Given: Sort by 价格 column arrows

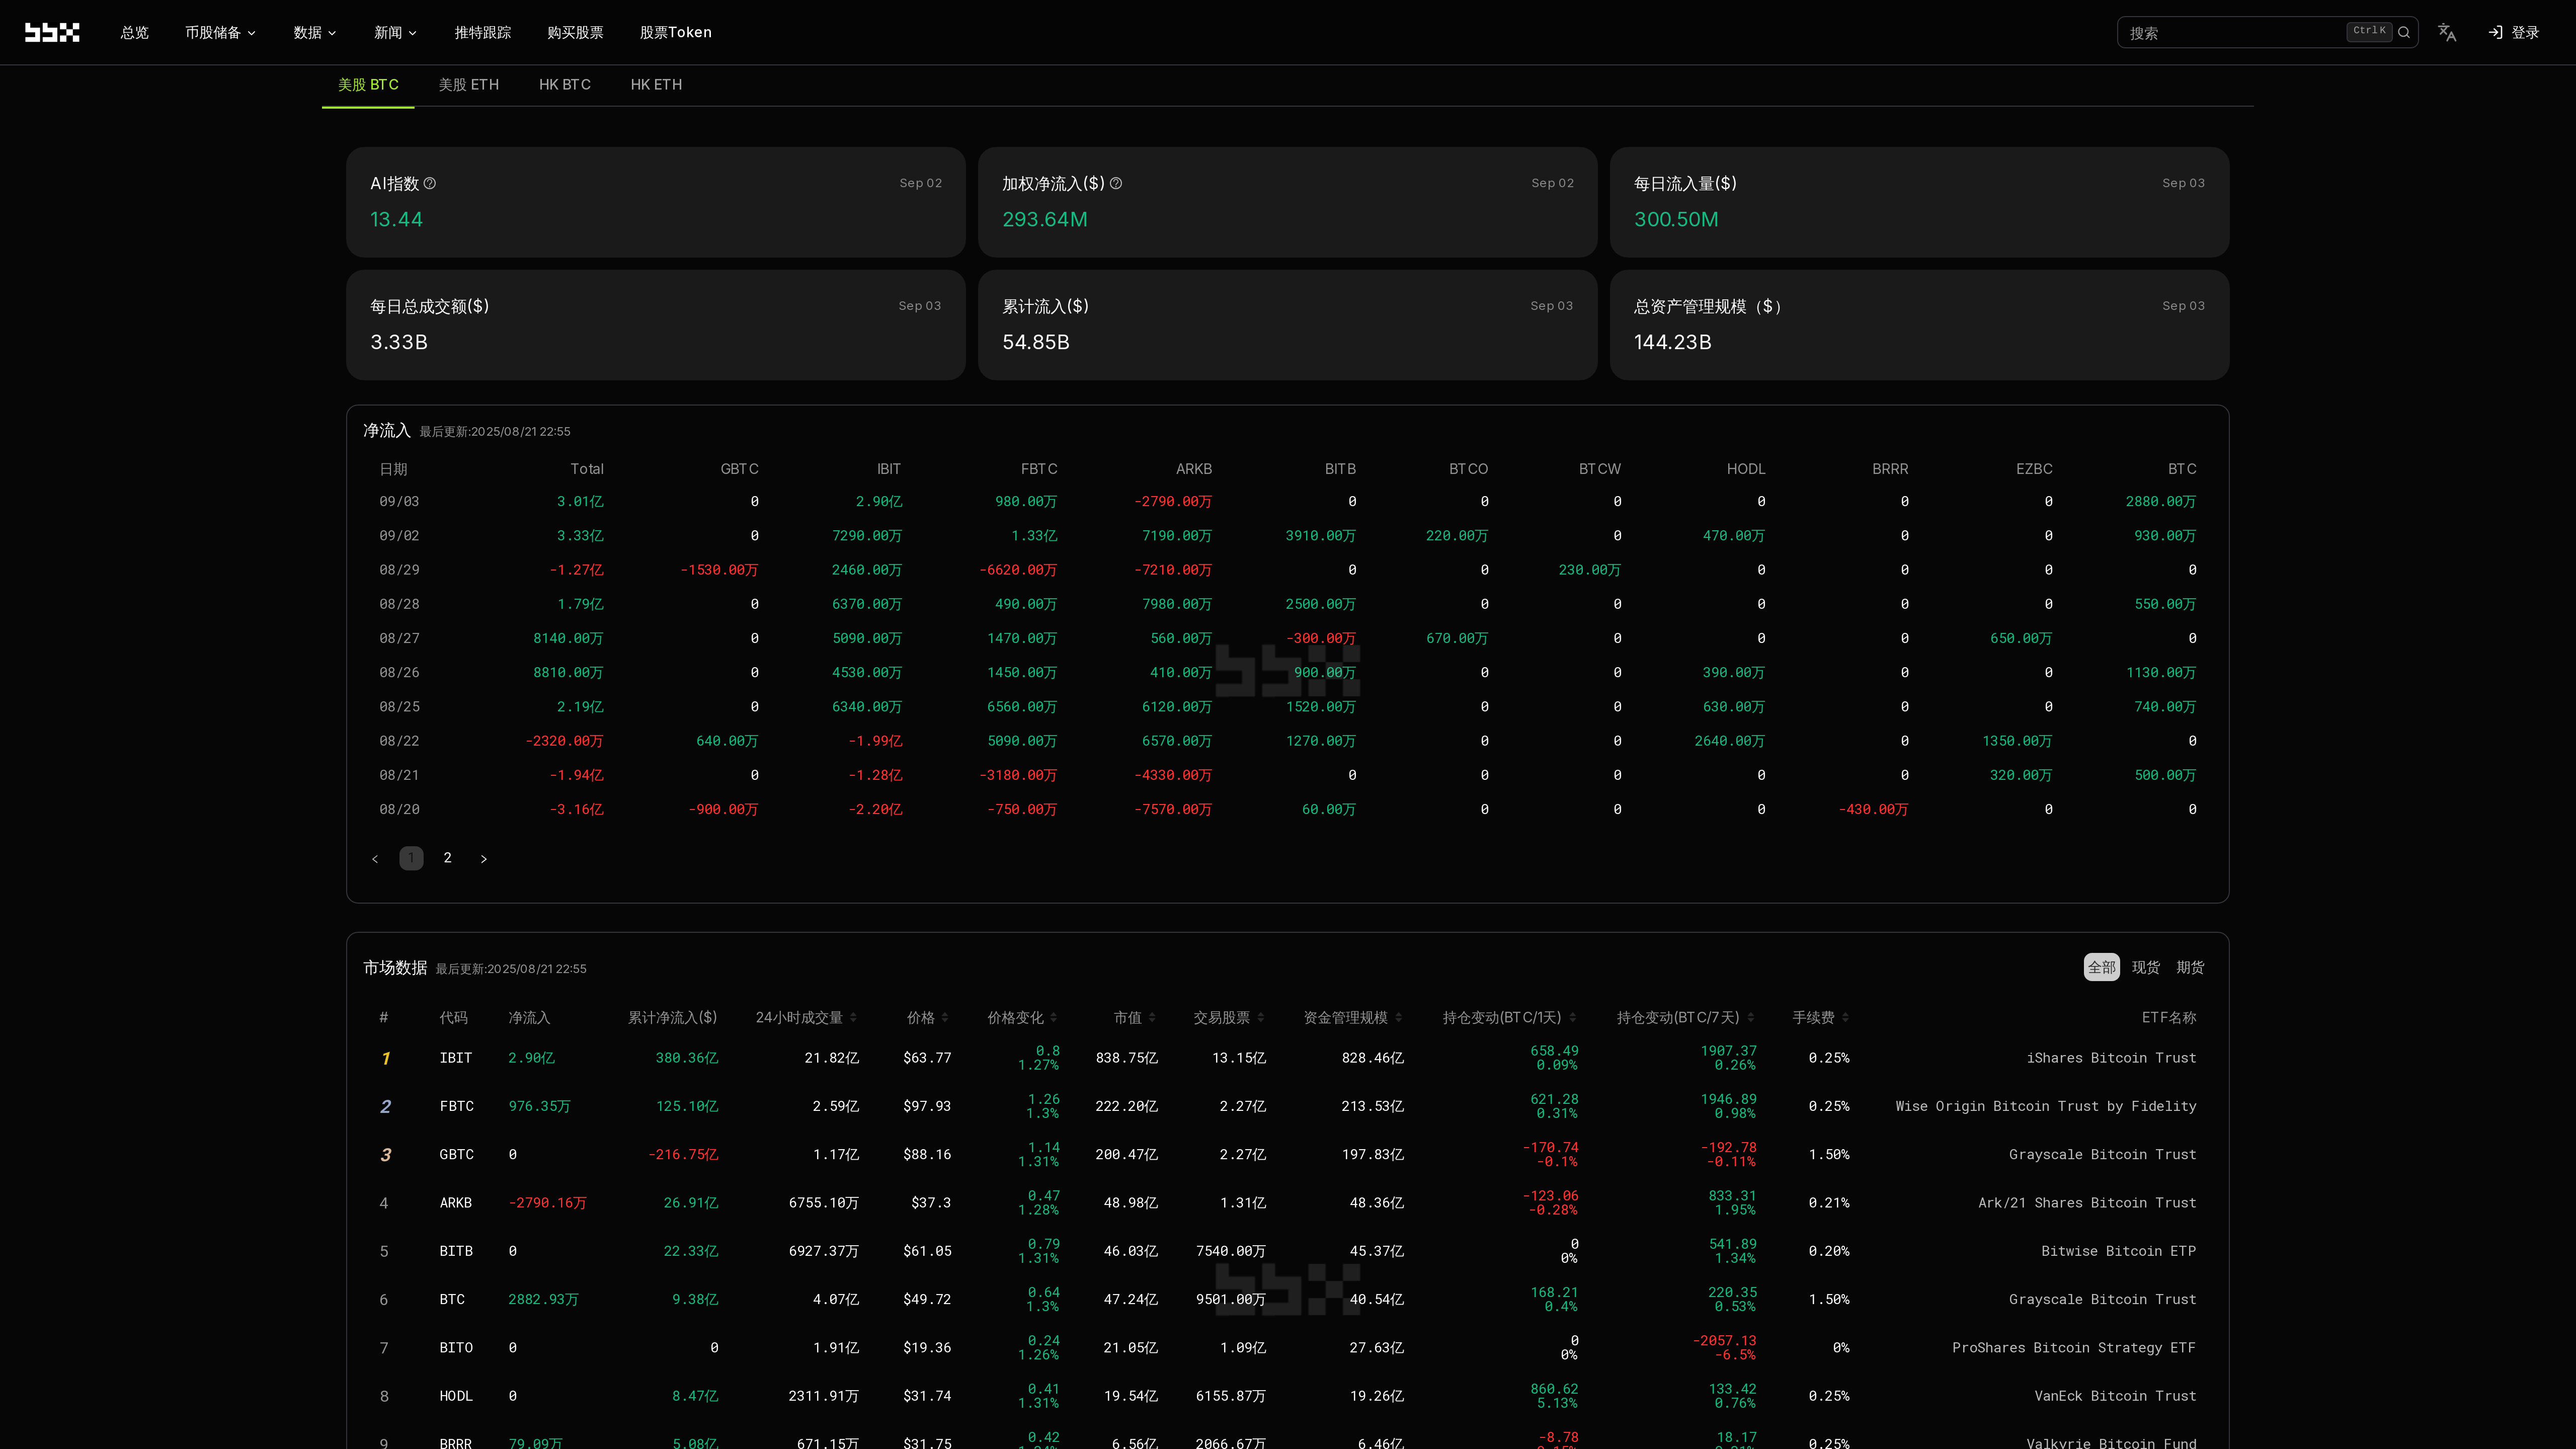Looking at the screenshot, I should coord(945,1017).
